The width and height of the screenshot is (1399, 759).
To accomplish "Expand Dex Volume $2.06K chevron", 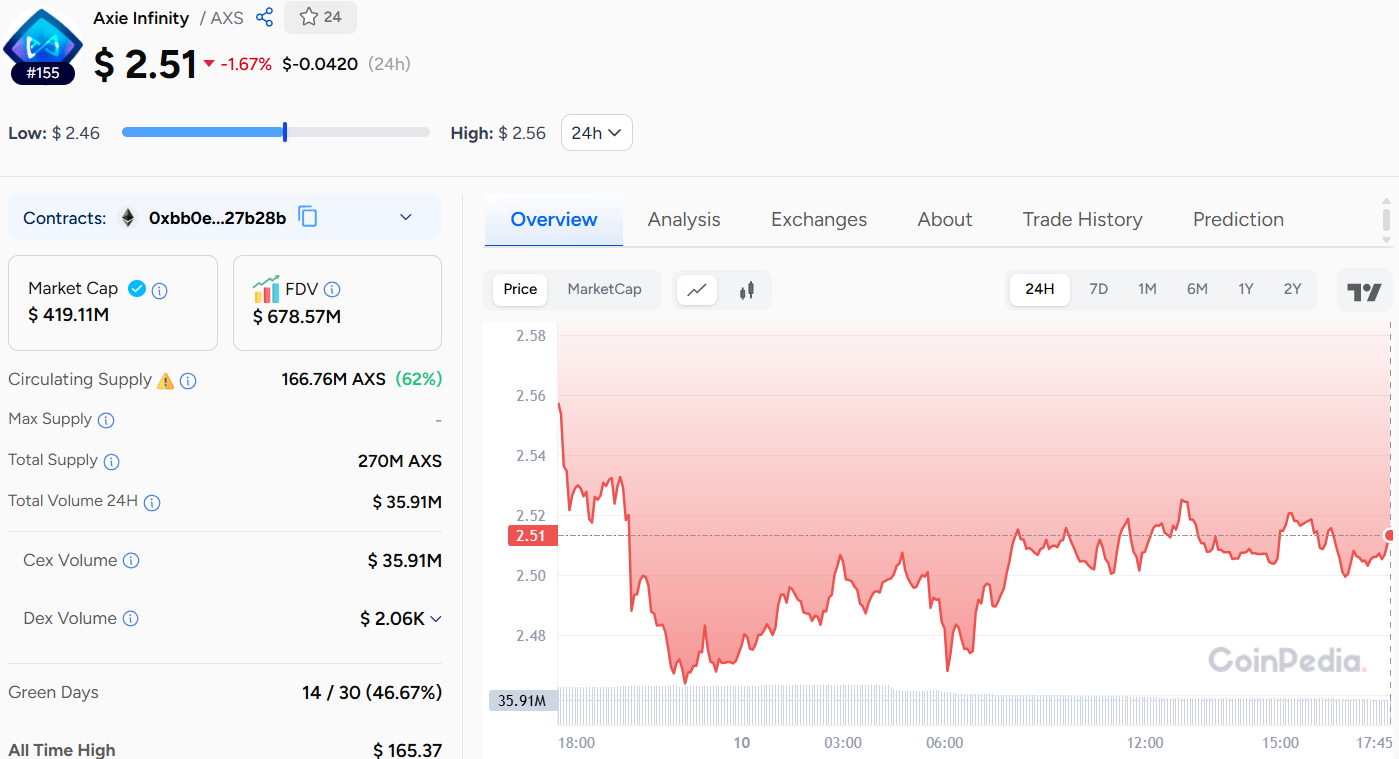I will (x=436, y=619).
